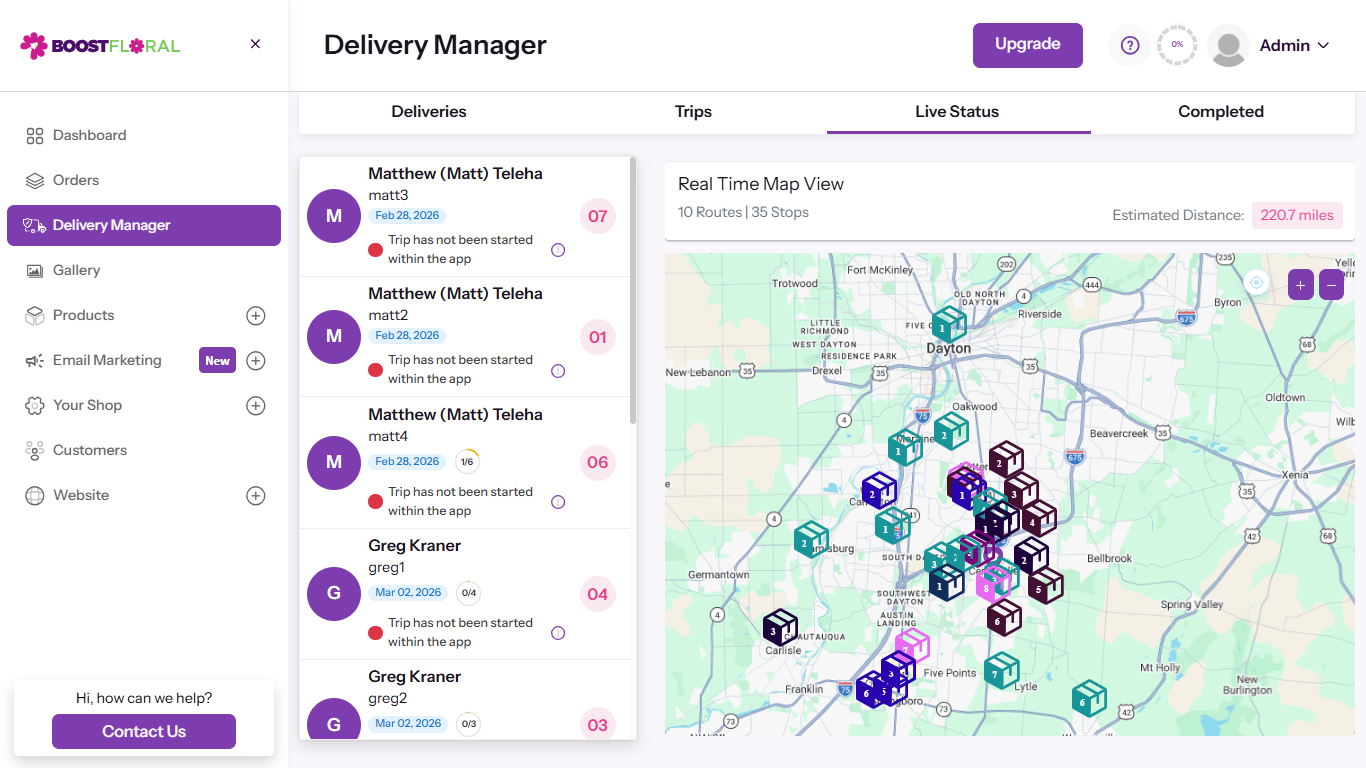Click the Admin profile avatar

(x=1228, y=46)
